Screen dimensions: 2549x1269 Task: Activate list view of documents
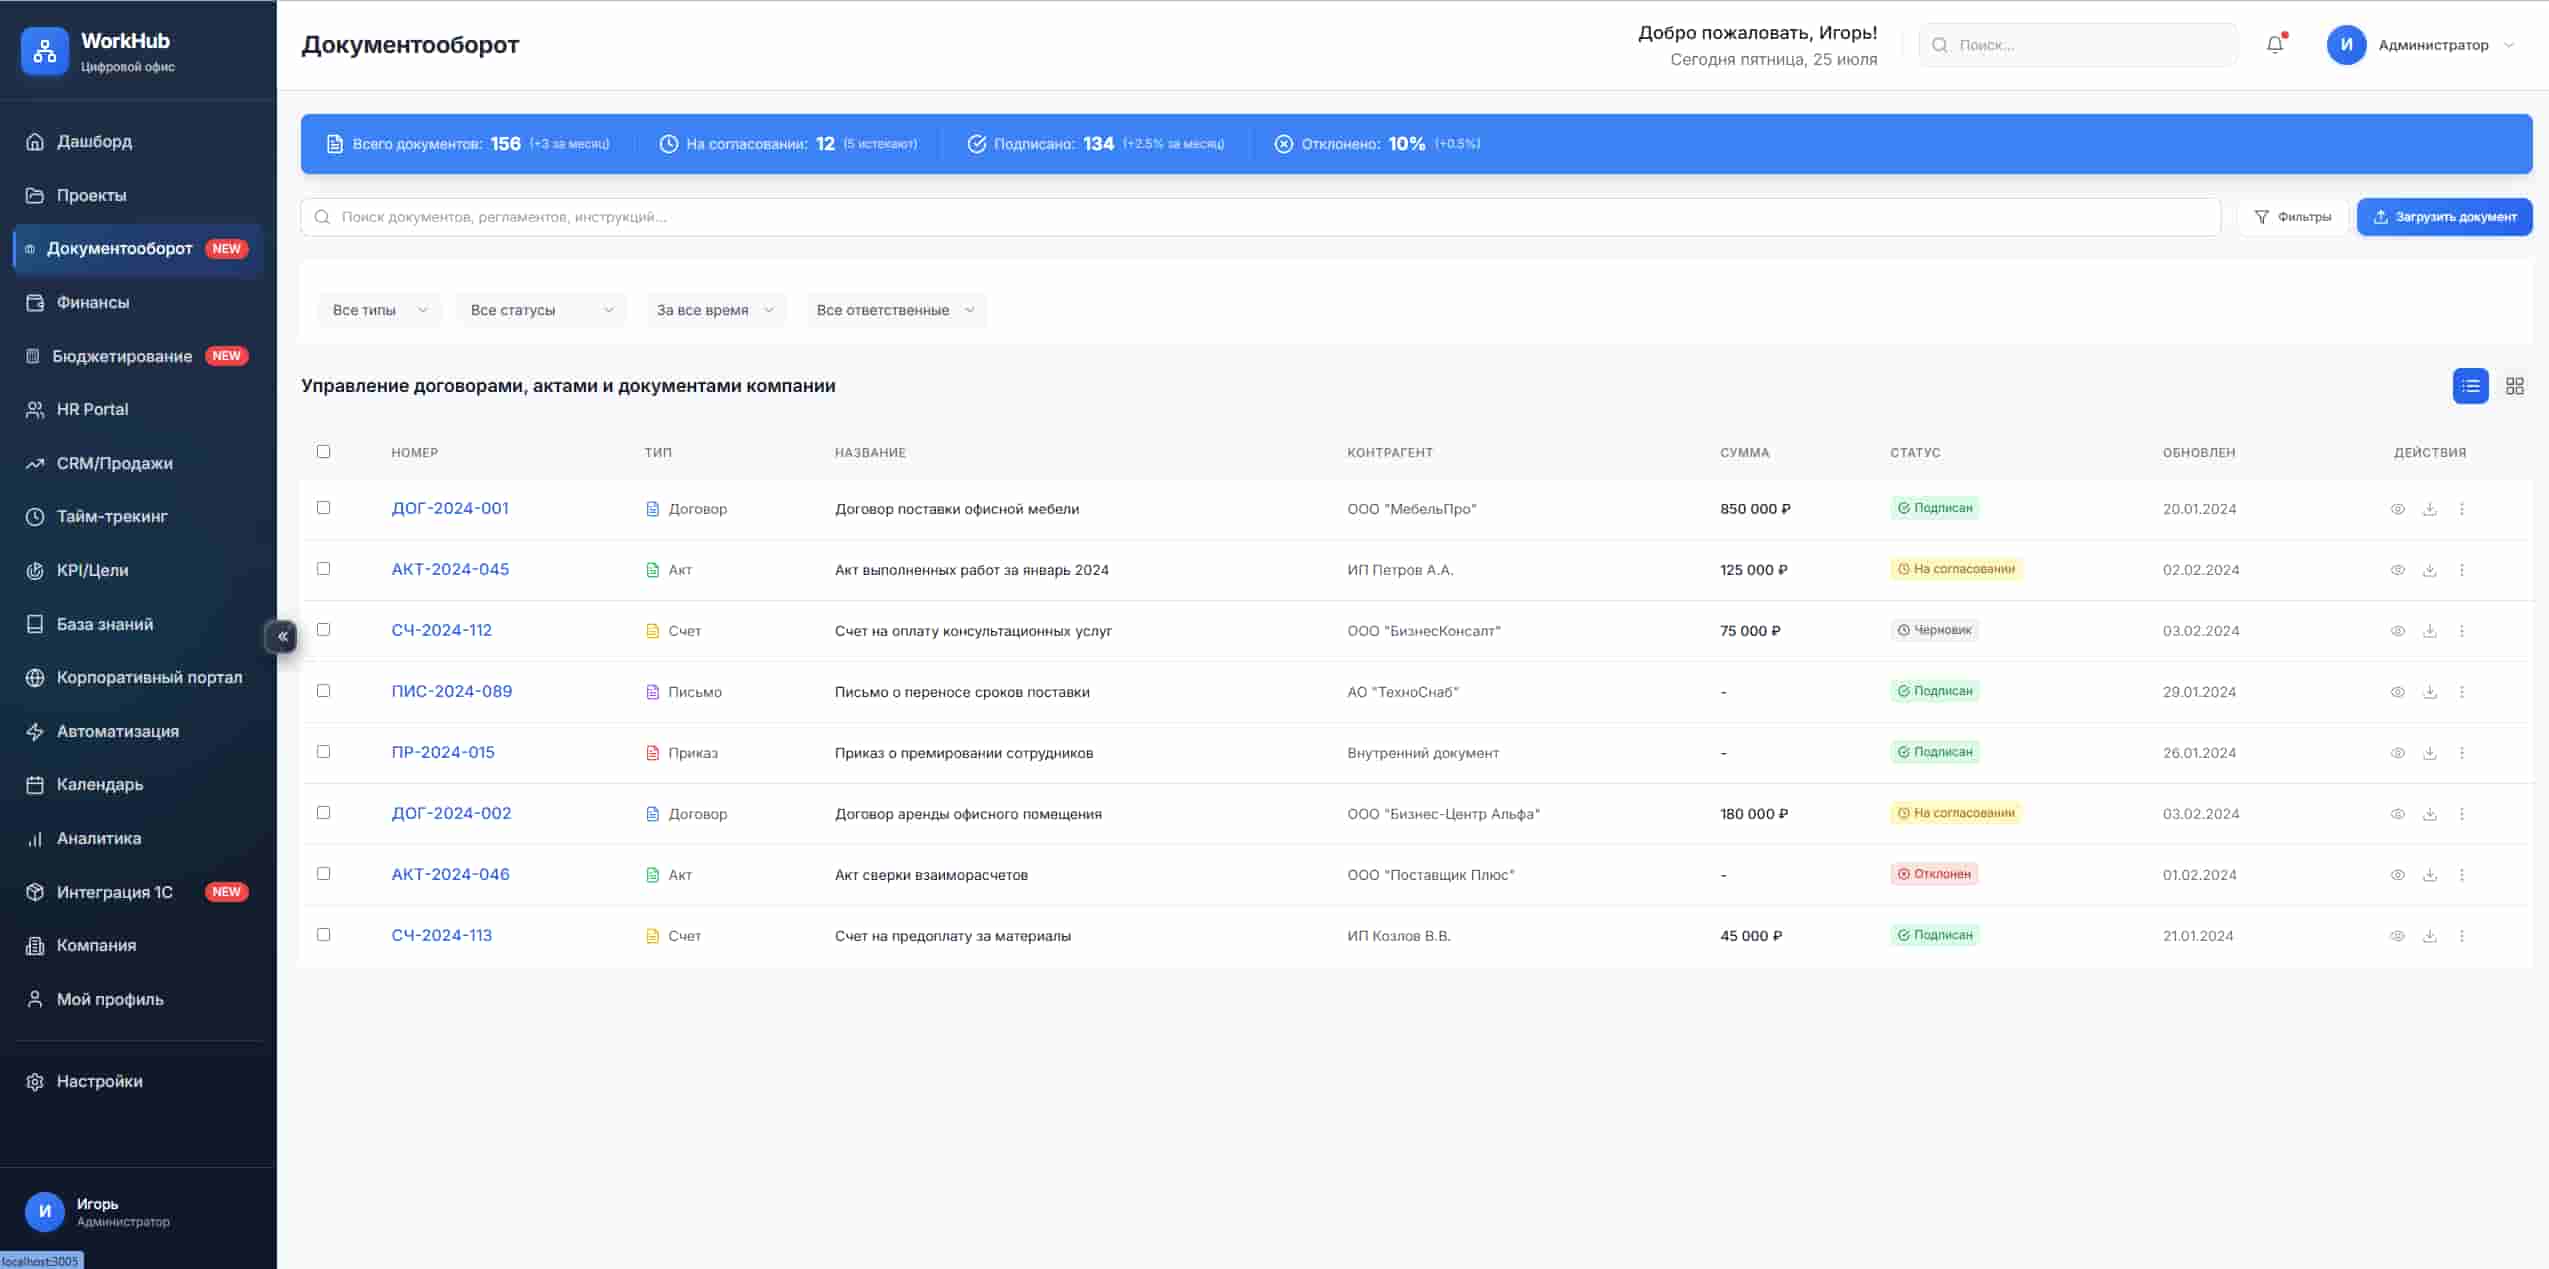pyautogui.click(x=2469, y=386)
